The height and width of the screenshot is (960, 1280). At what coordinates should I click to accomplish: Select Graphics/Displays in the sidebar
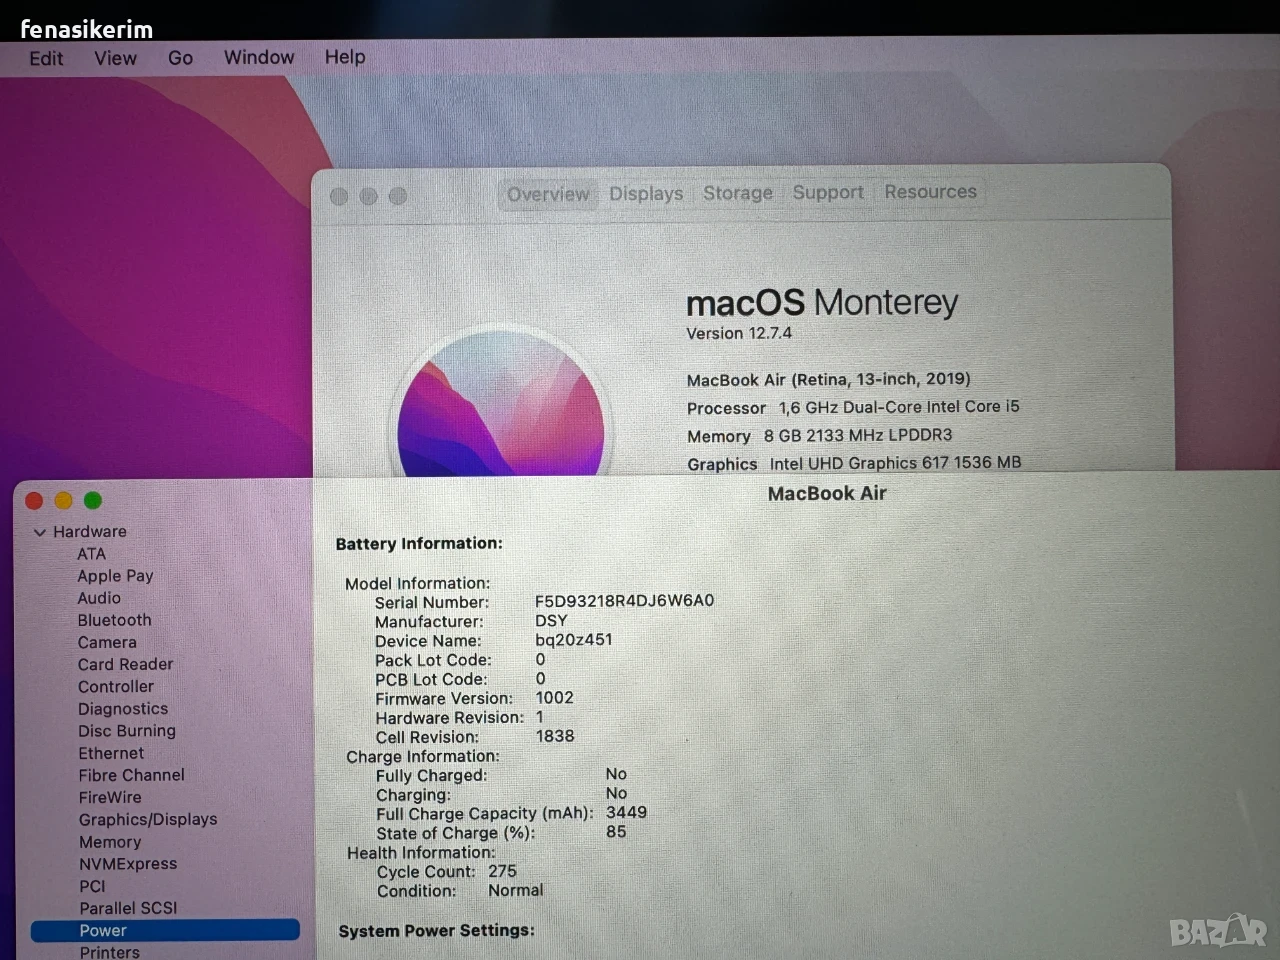tap(148, 819)
